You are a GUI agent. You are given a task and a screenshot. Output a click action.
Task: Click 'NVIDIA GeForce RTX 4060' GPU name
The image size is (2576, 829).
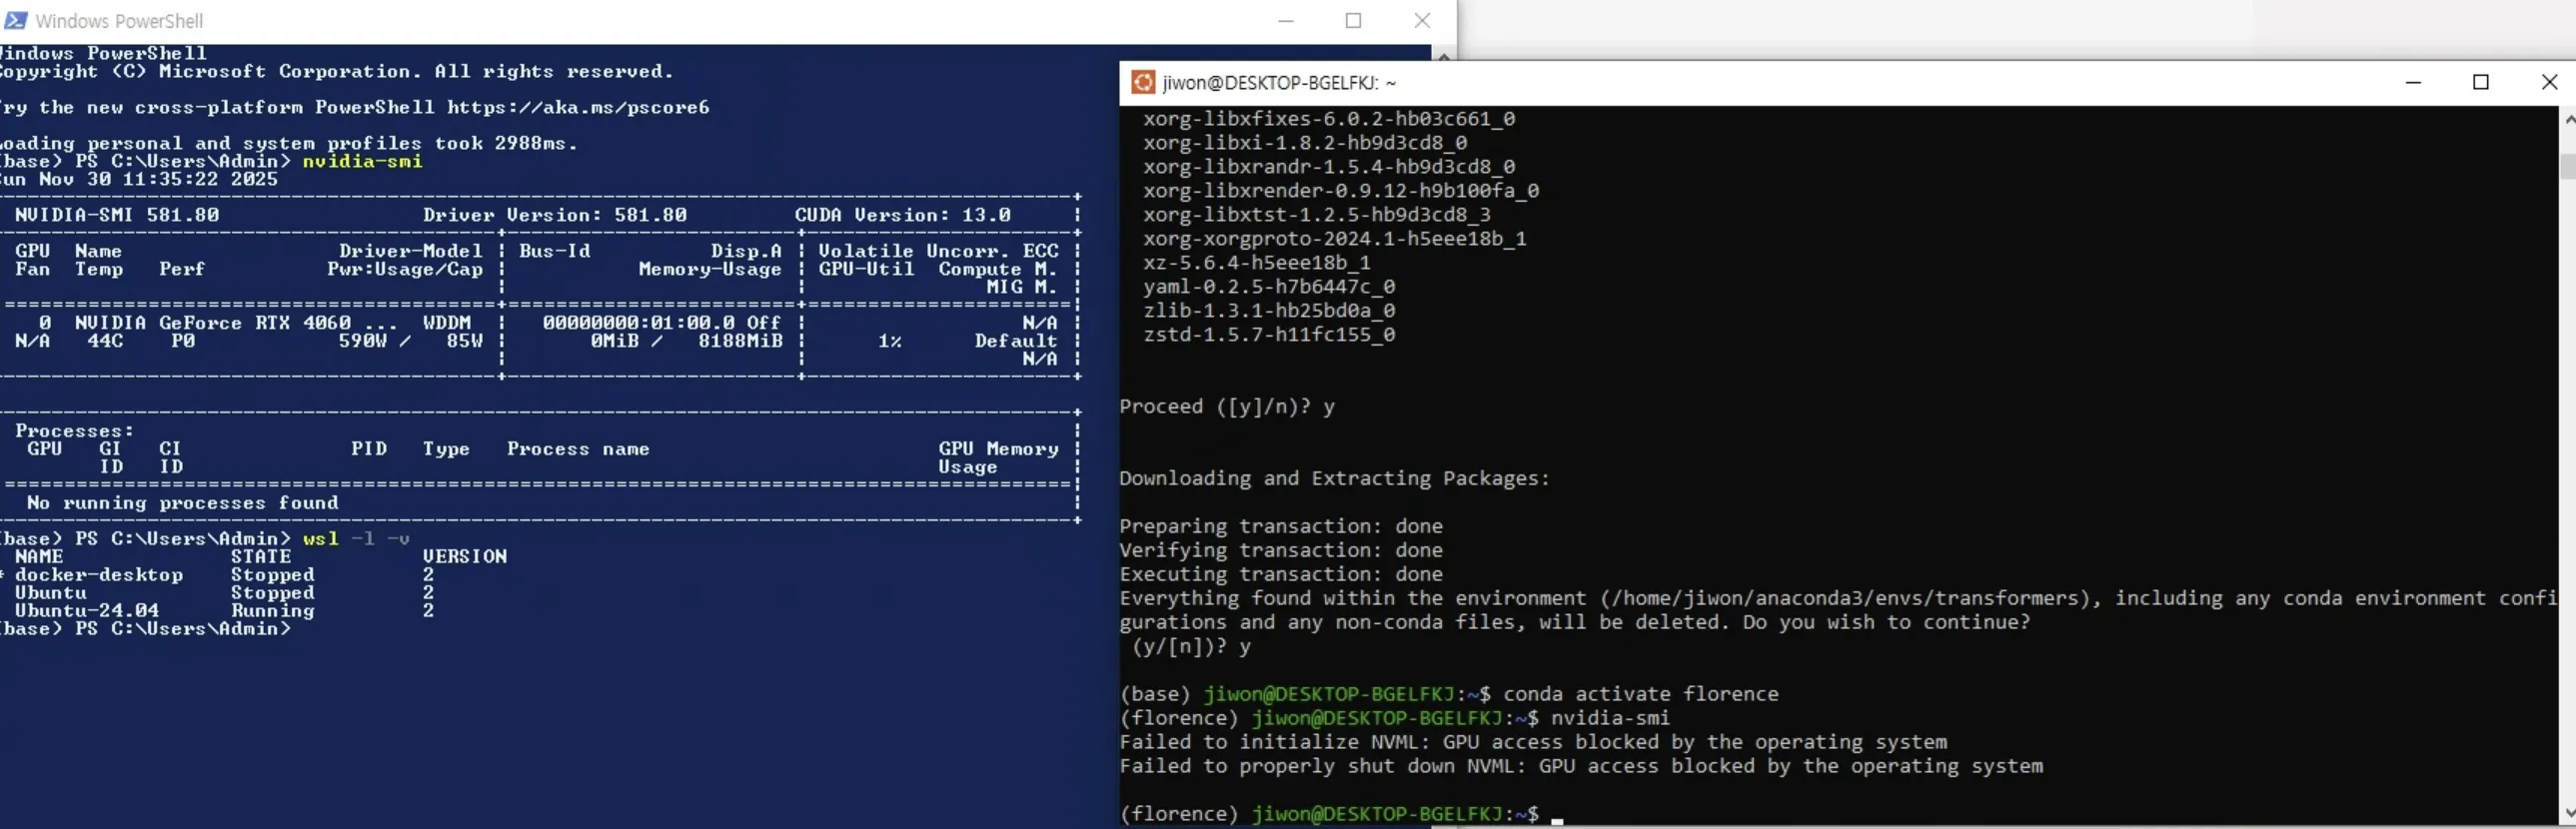(213, 323)
